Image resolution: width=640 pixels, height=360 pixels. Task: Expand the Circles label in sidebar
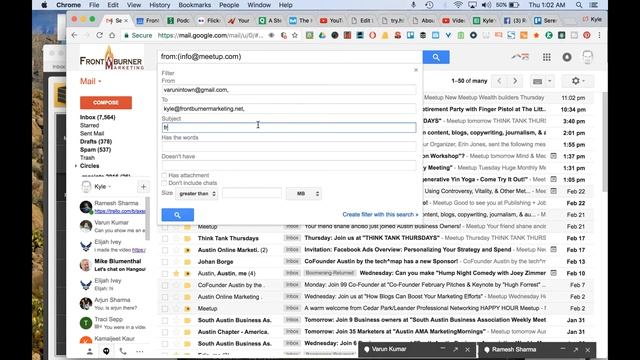(x=76, y=166)
